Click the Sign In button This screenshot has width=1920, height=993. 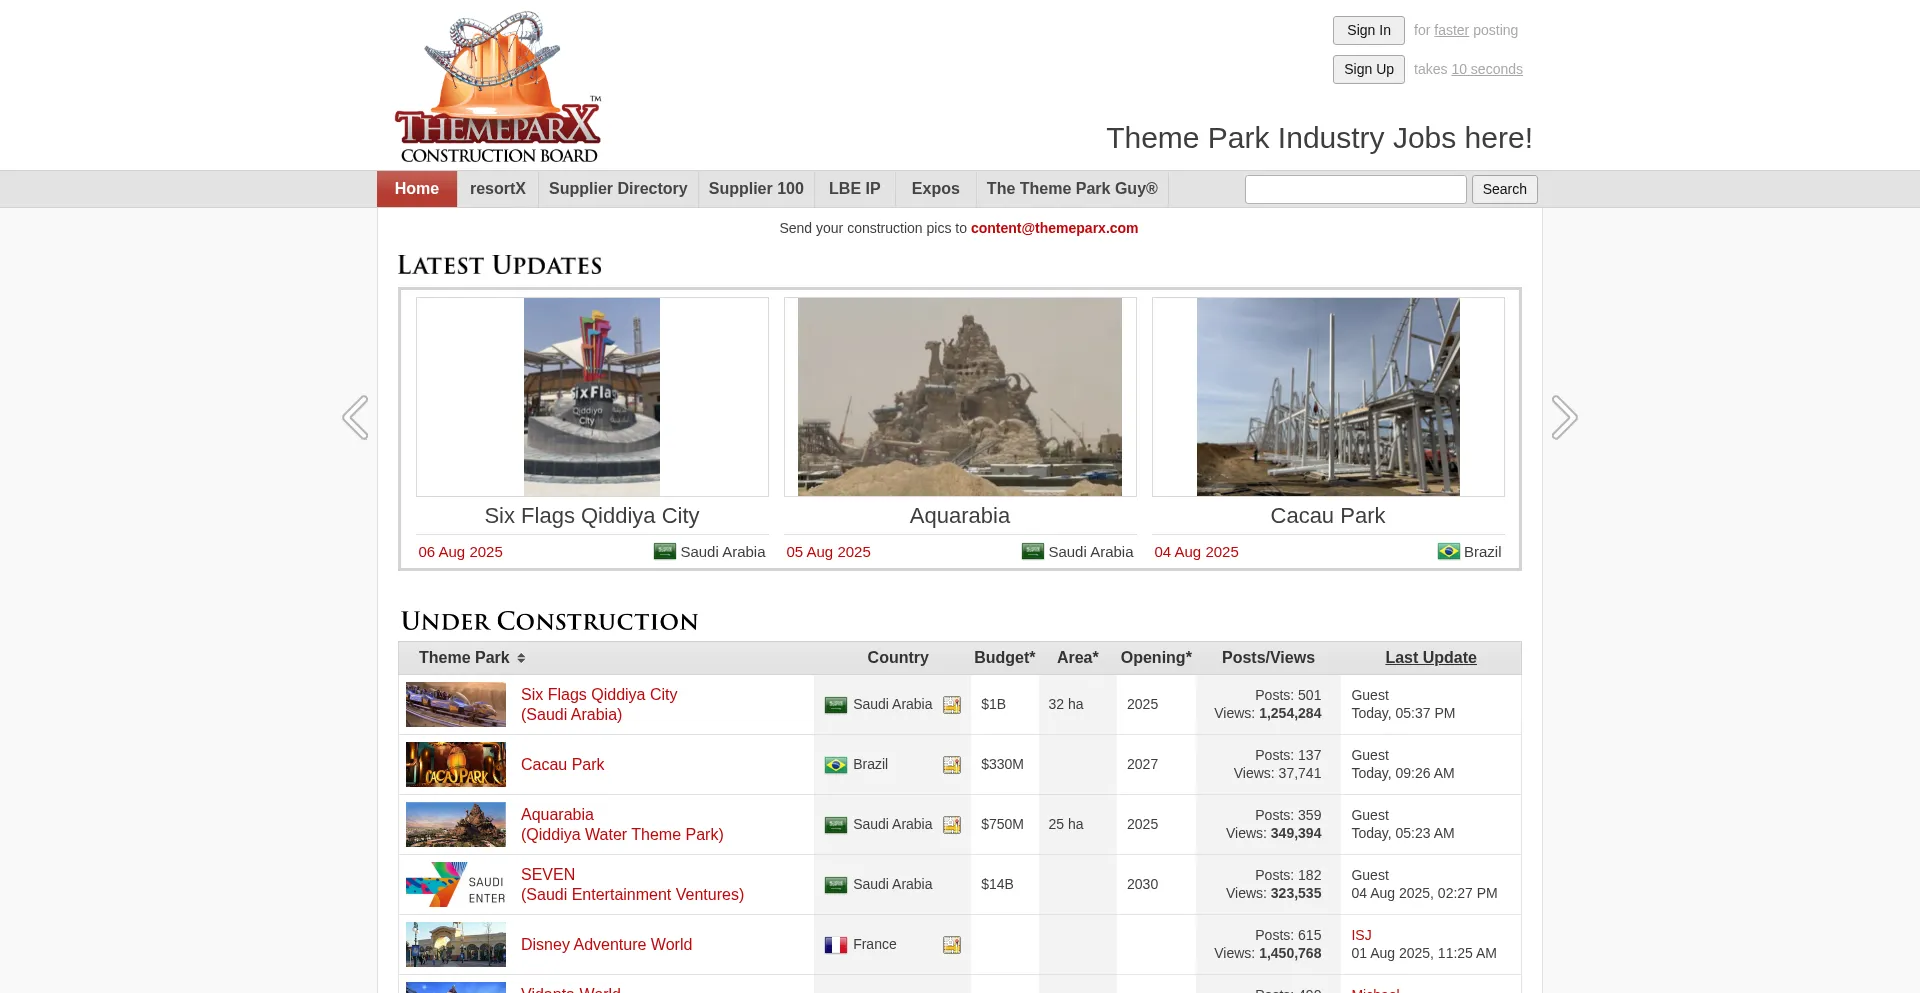(1369, 30)
